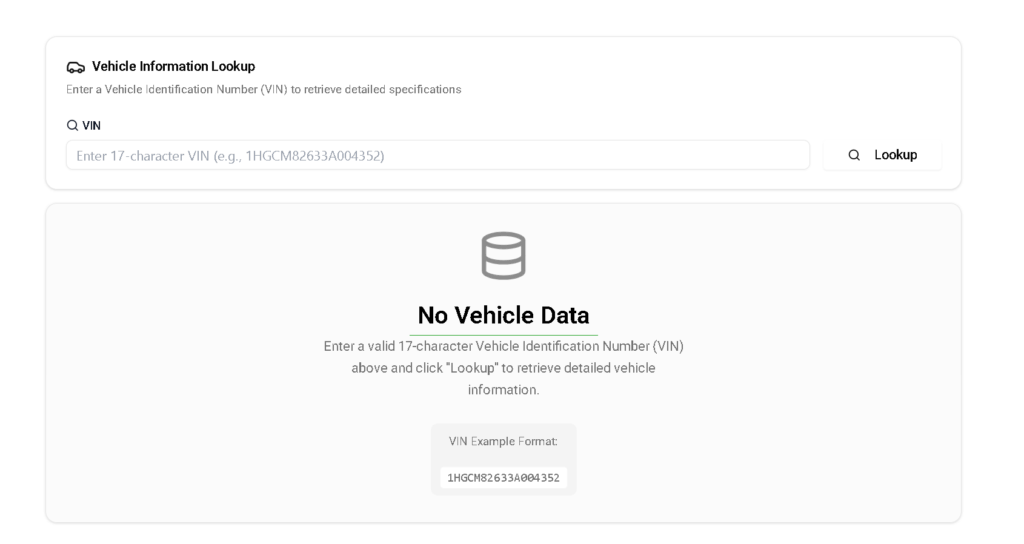
Task: Click the search icon inside the Lookup button
Action: 853,155
